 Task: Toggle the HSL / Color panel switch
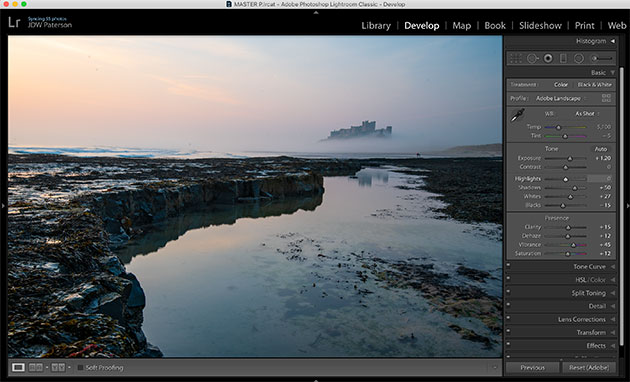coord(508,278)
